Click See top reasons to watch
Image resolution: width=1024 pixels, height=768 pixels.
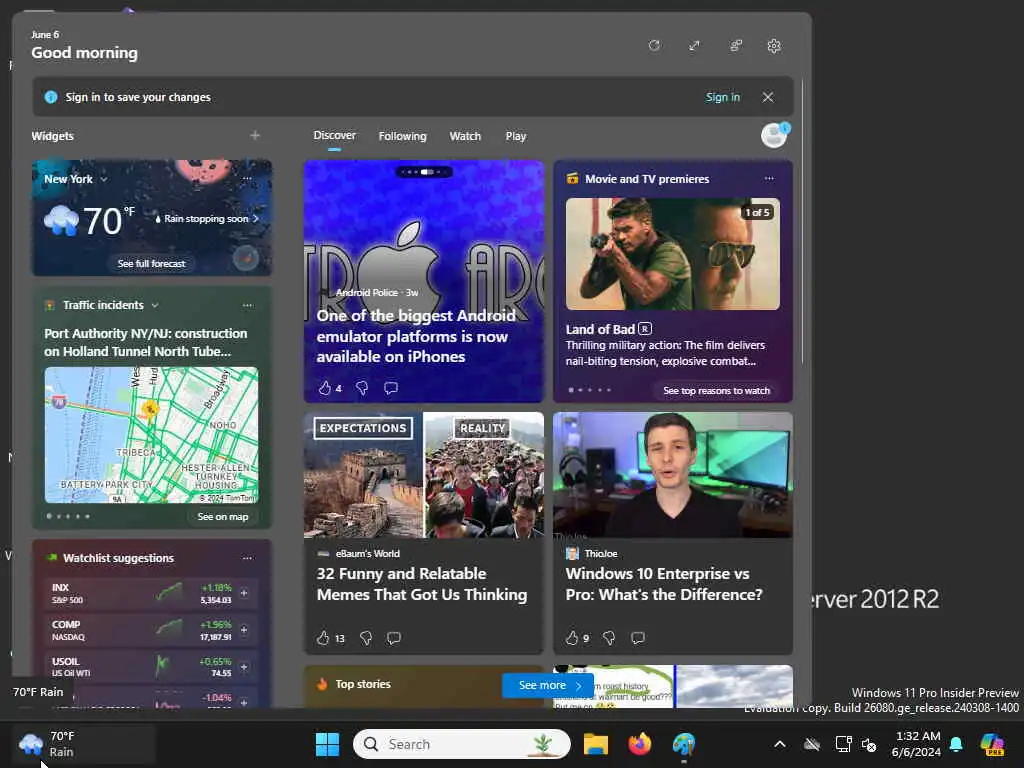coord(716,391)
